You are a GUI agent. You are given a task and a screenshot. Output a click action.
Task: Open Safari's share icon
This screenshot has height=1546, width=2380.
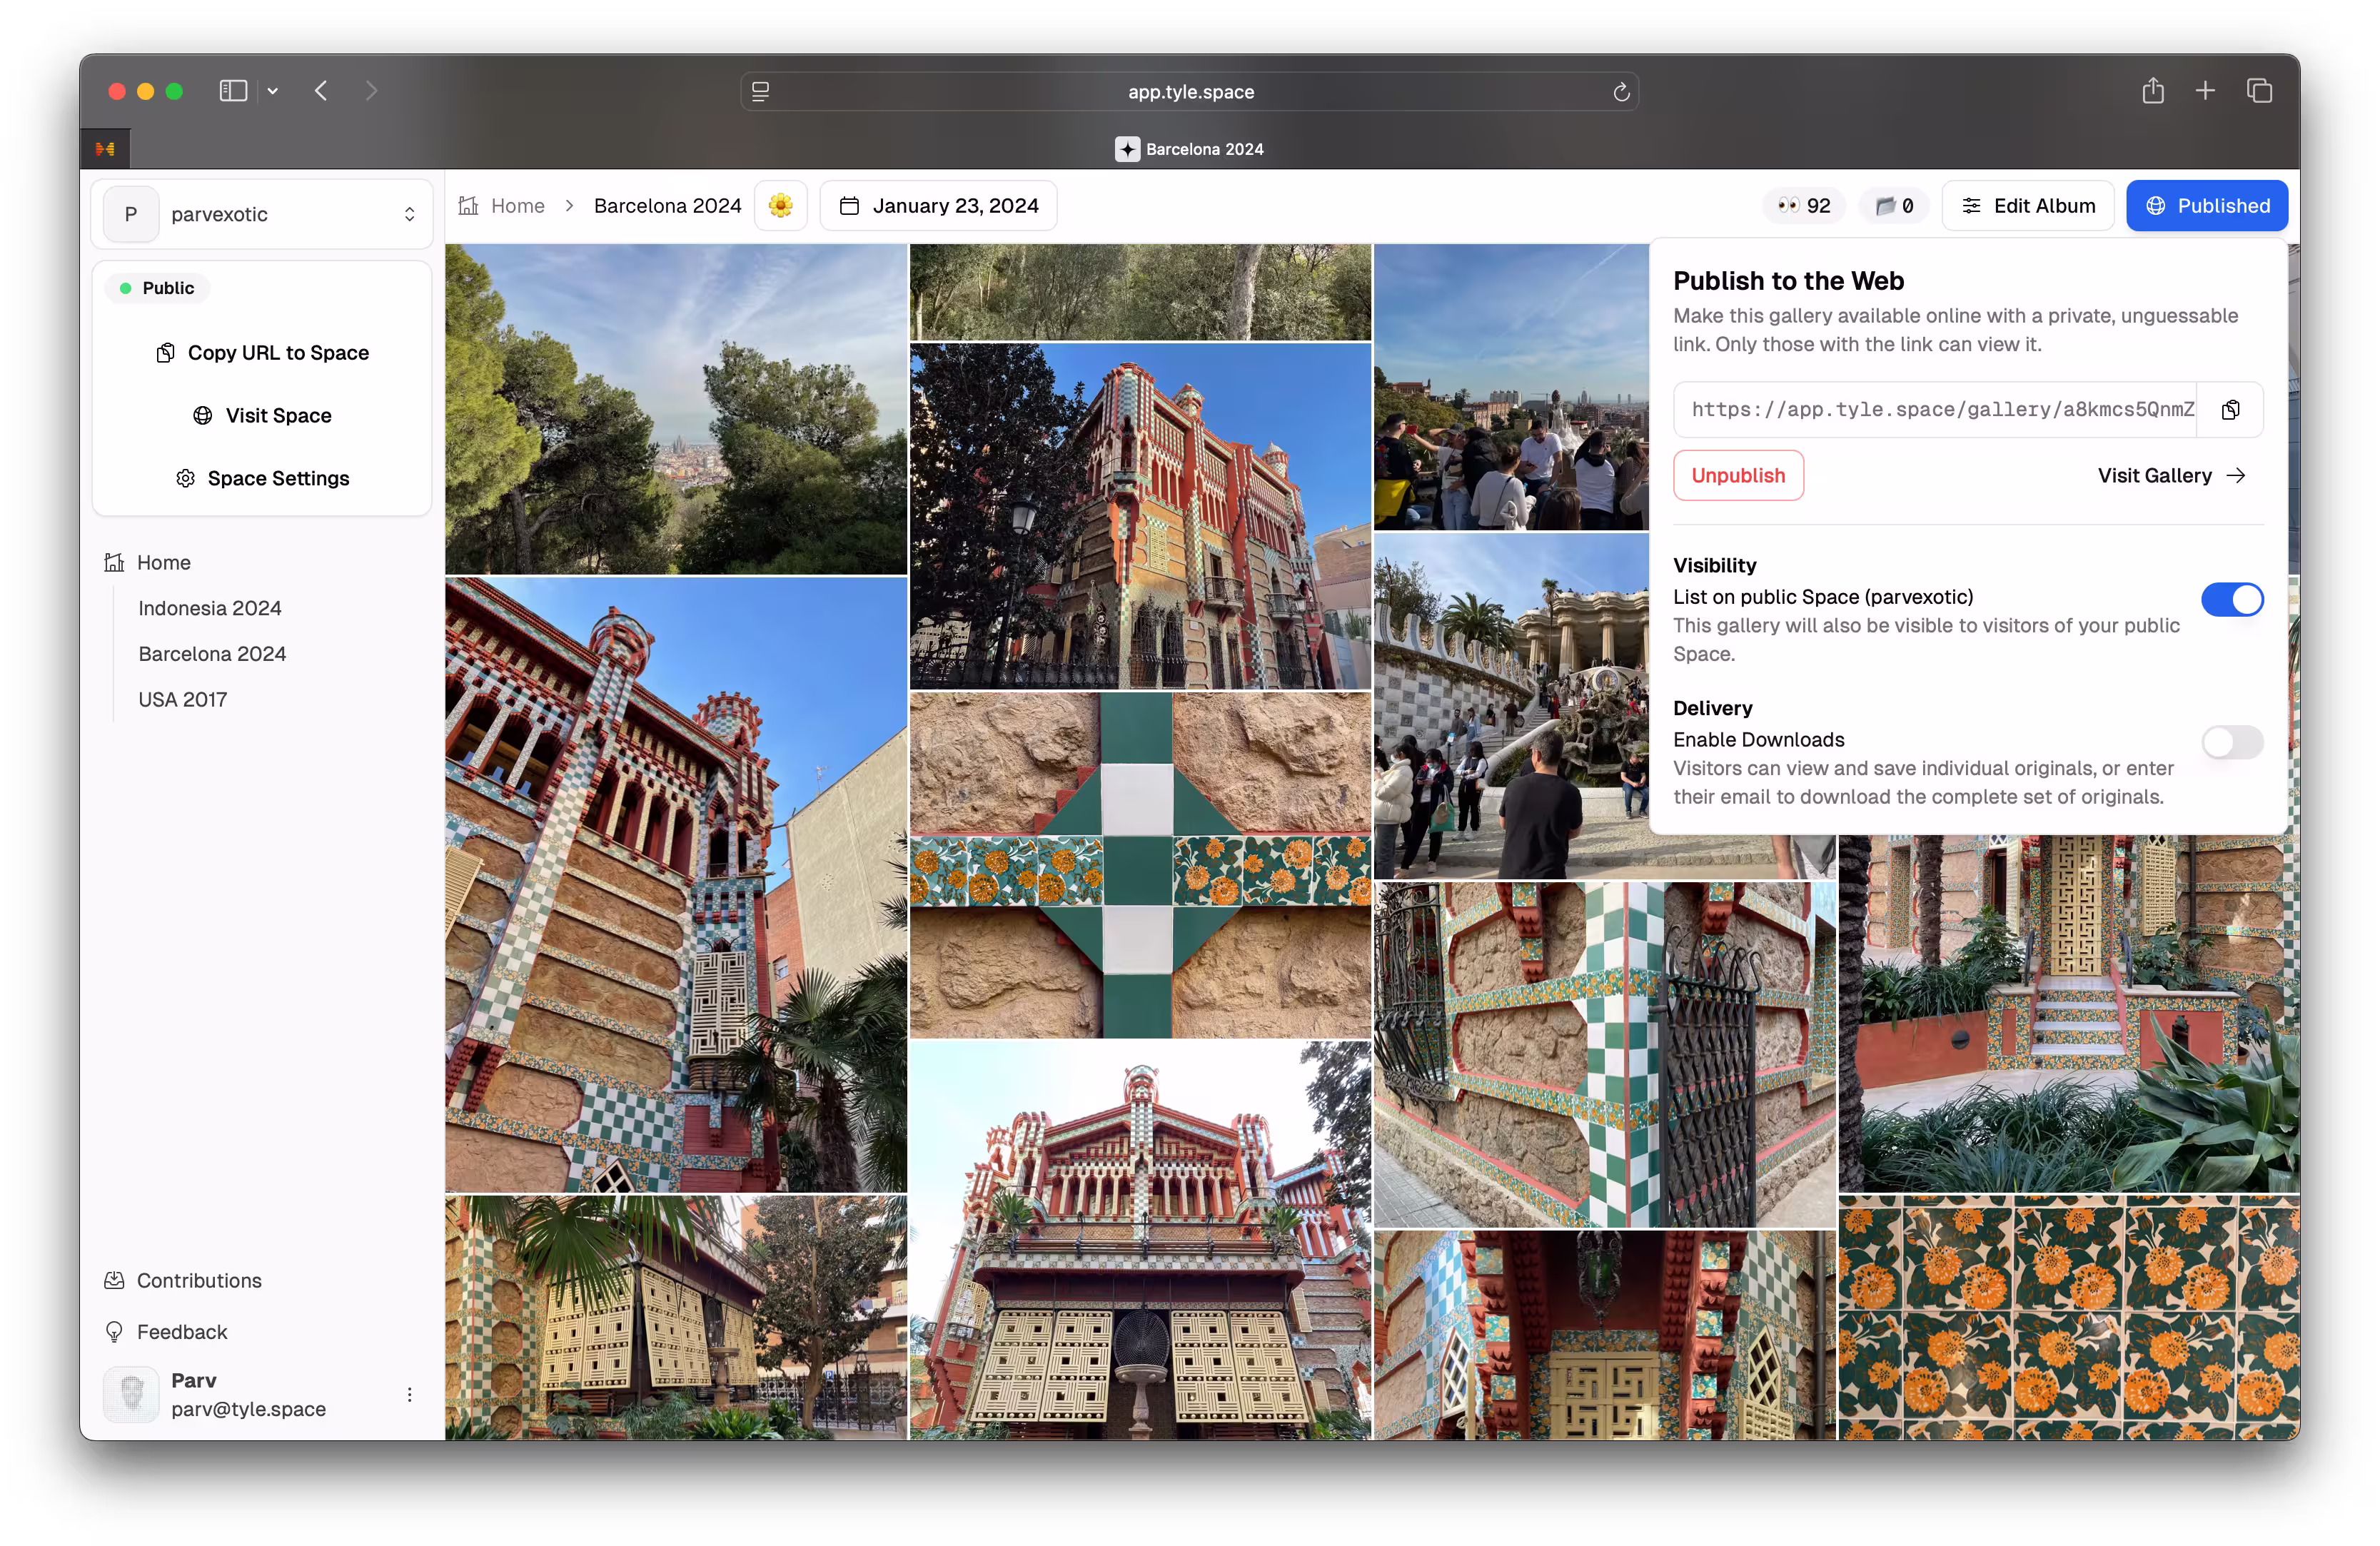(2153, 91)
